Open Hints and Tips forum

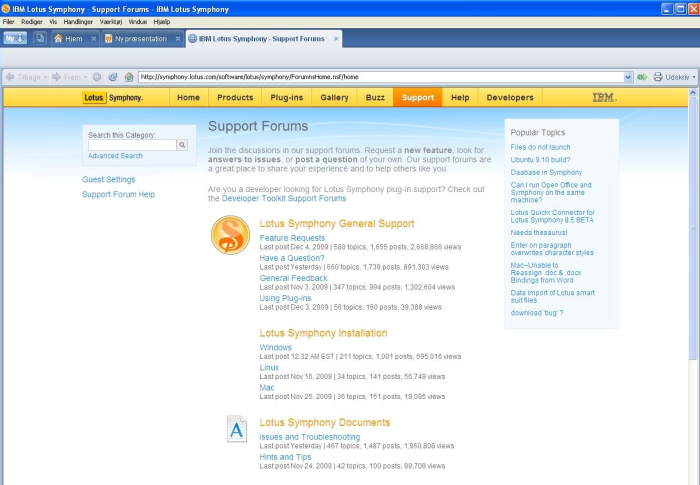tap(285, 457)
